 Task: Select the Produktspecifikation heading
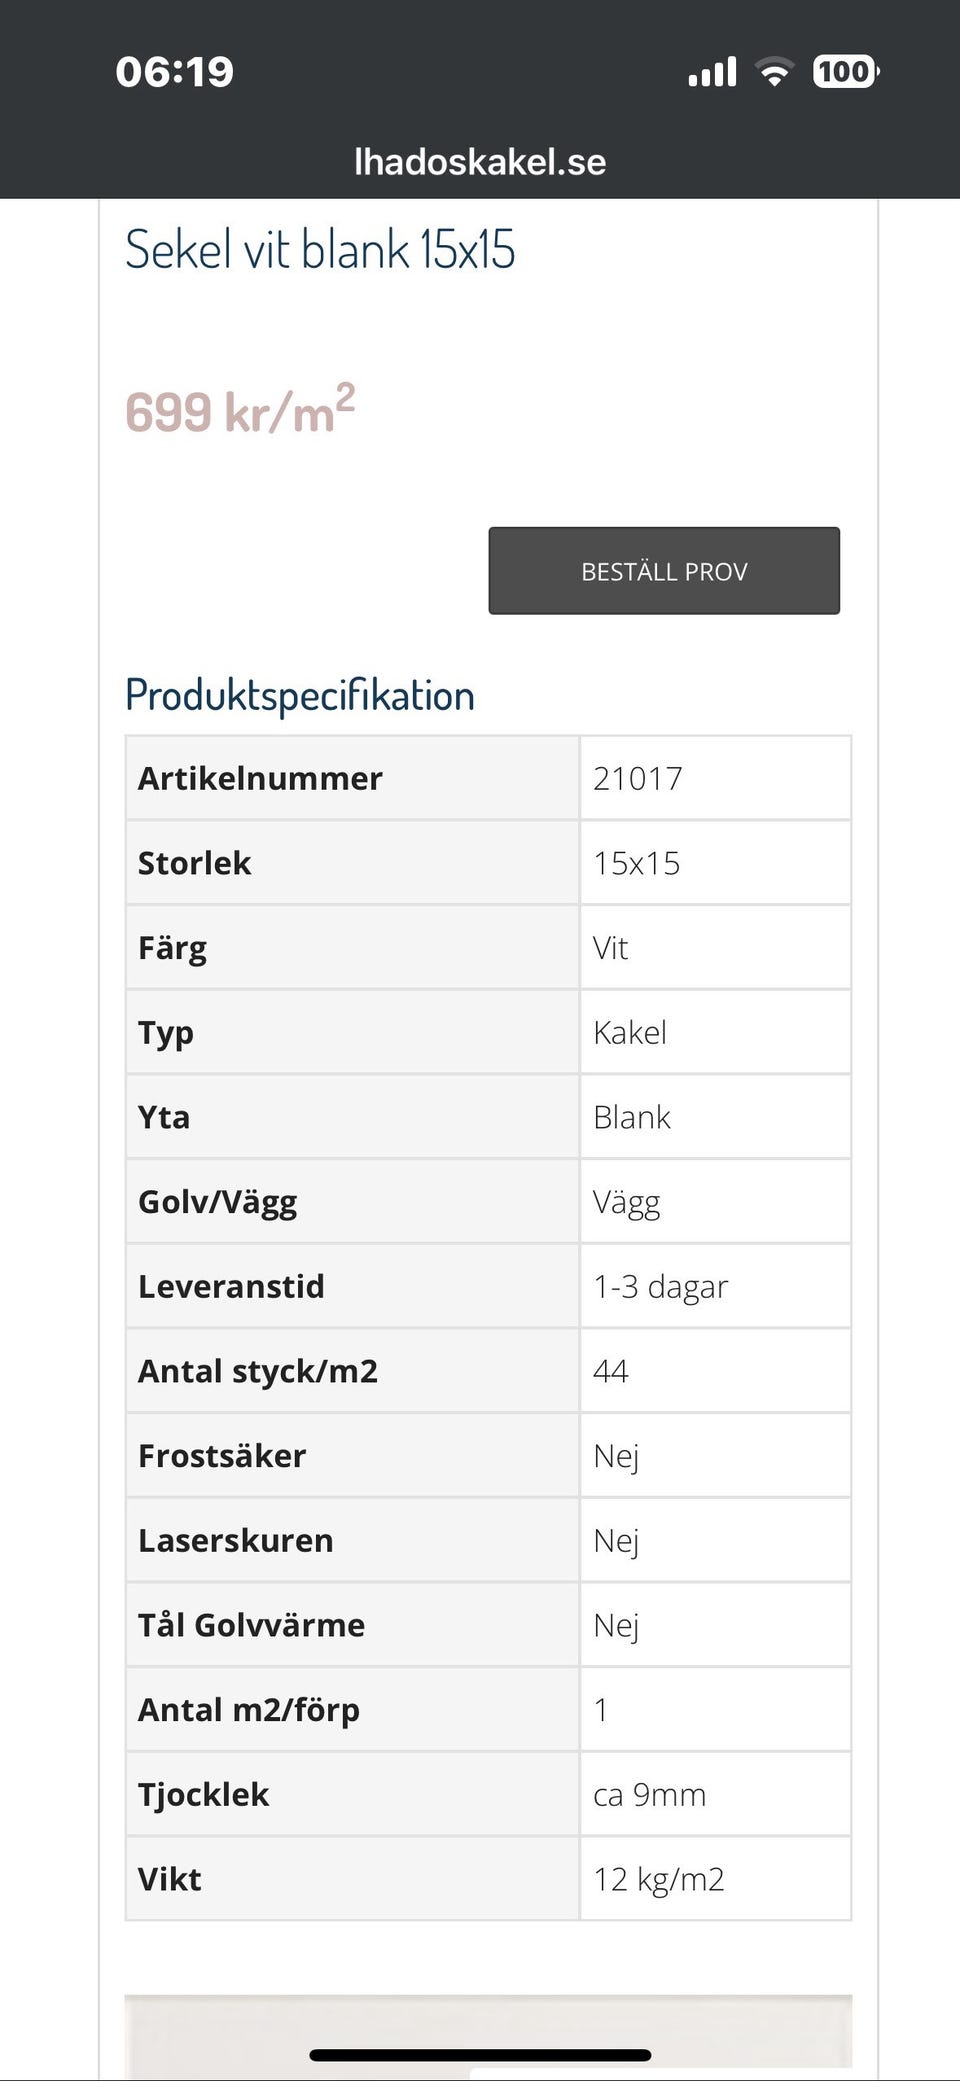pyautogui.click(x=299, y=693)
